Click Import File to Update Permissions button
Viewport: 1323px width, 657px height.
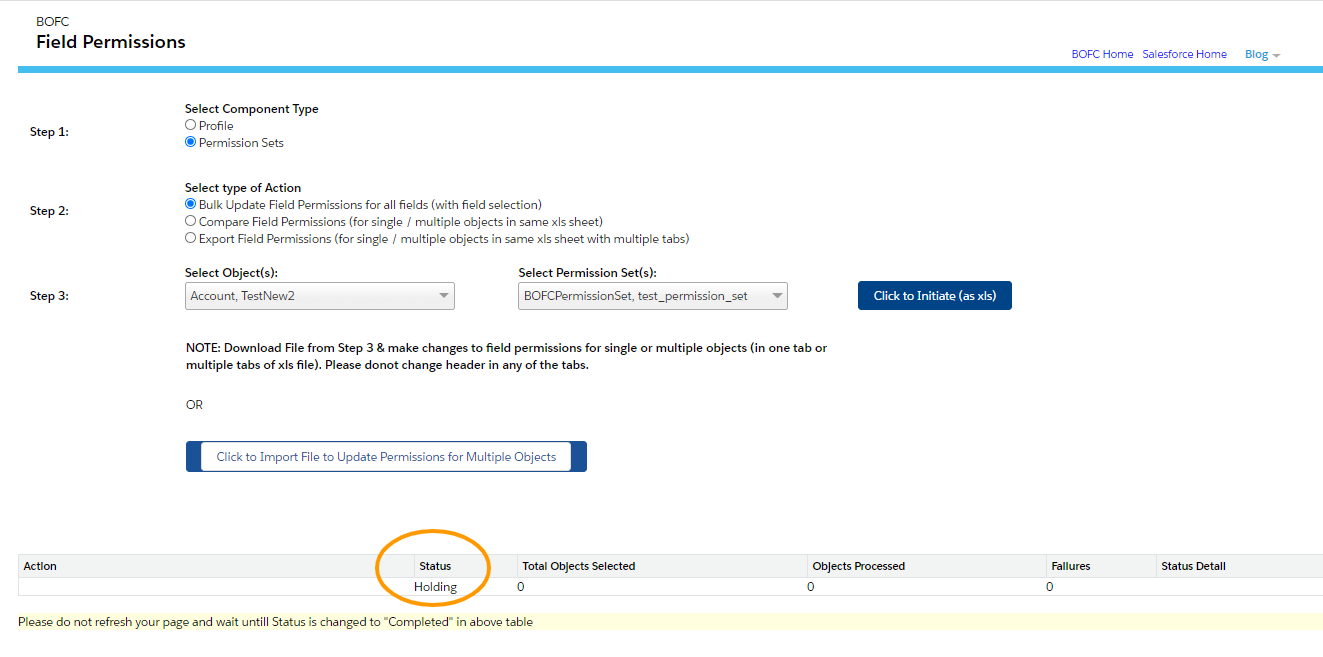(x=386, y=457)
